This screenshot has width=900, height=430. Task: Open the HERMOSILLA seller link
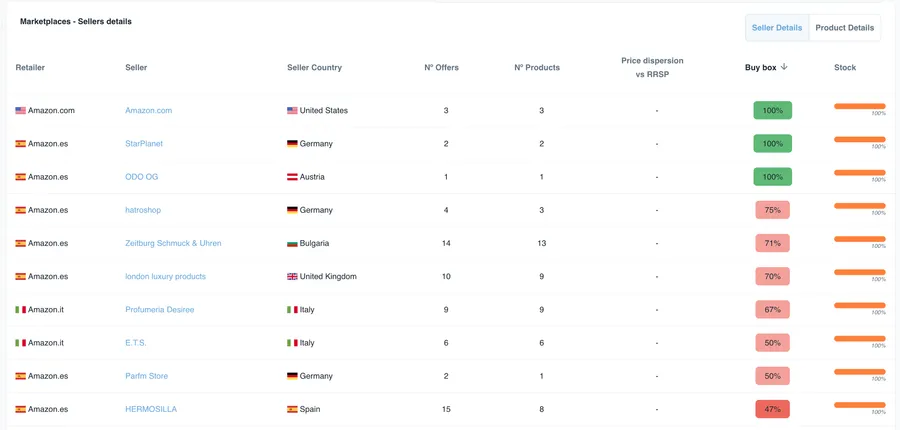pyautogui.click(x=151, y=409)
